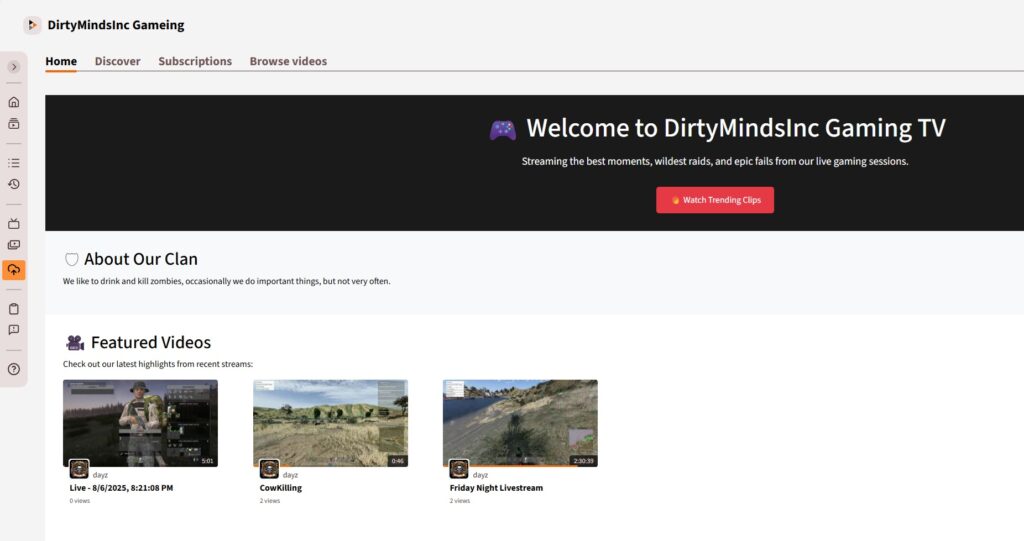Open the Browse videos tab
The height and width of the screenshot is (541, 1024).
pos(288,61)
